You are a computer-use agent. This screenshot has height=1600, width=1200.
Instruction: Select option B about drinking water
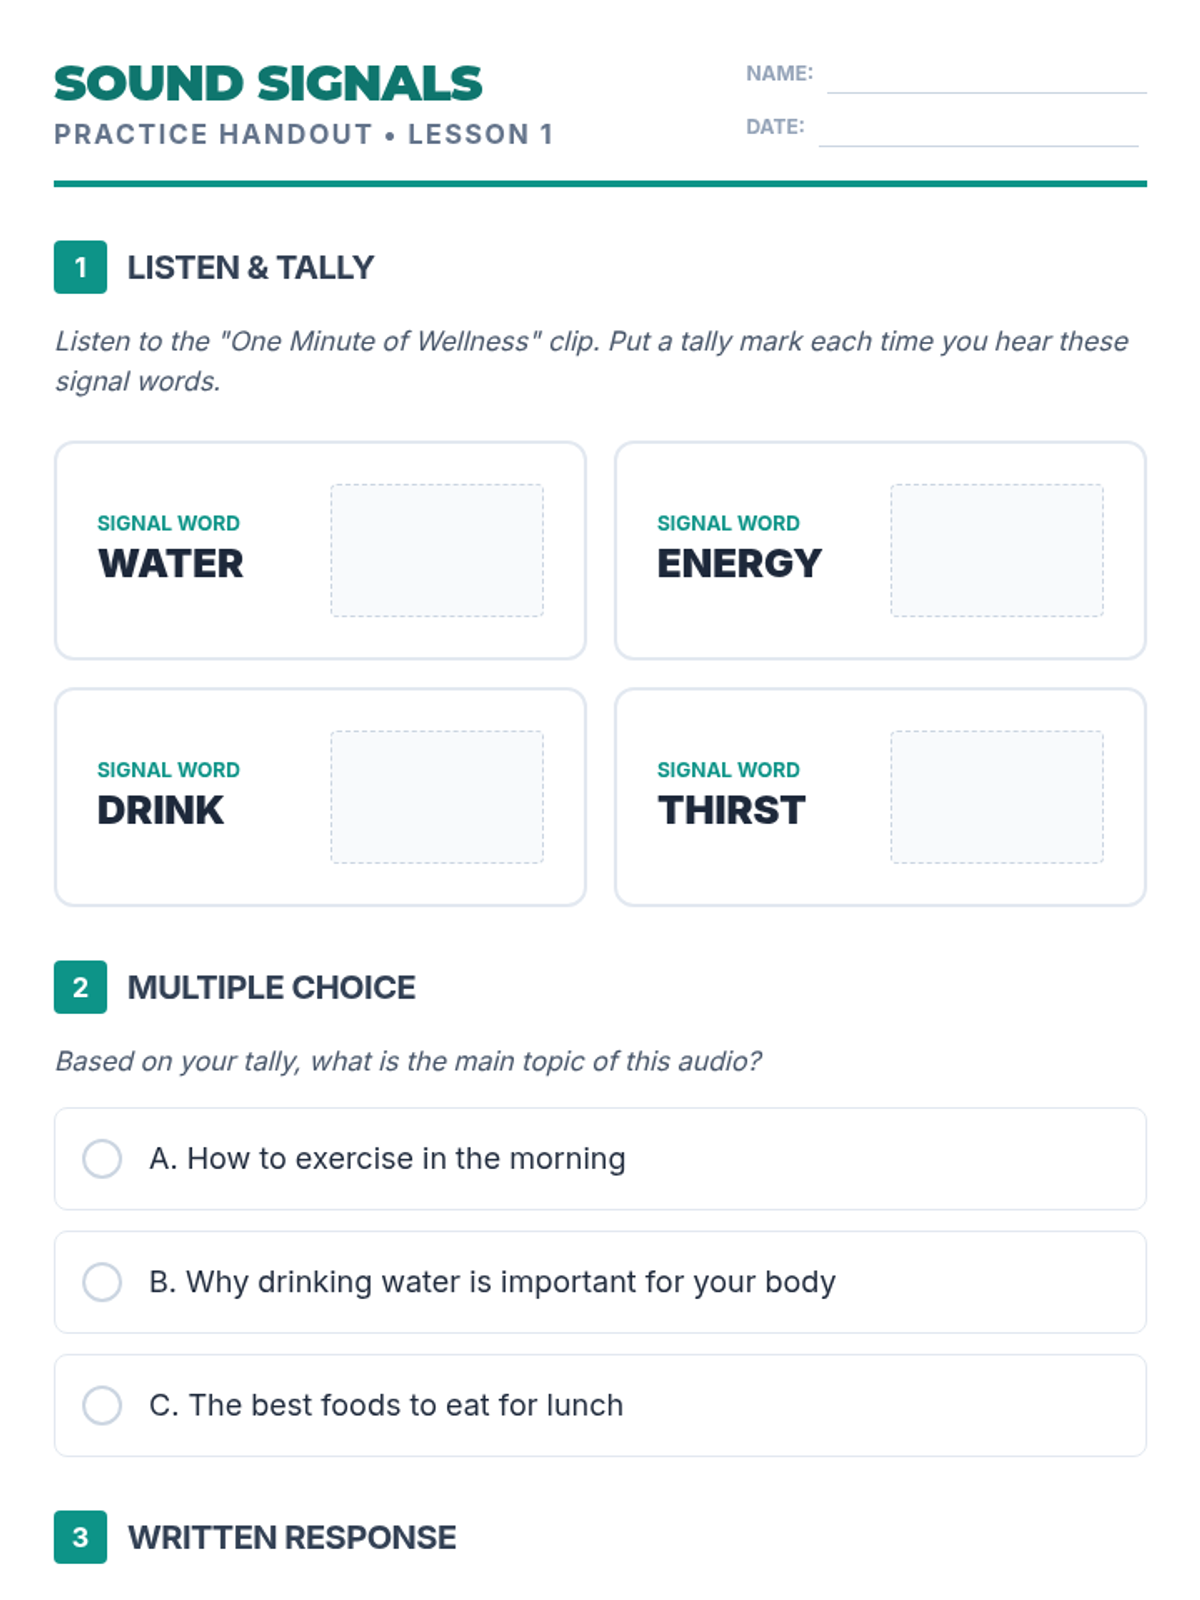(600, 1282)
